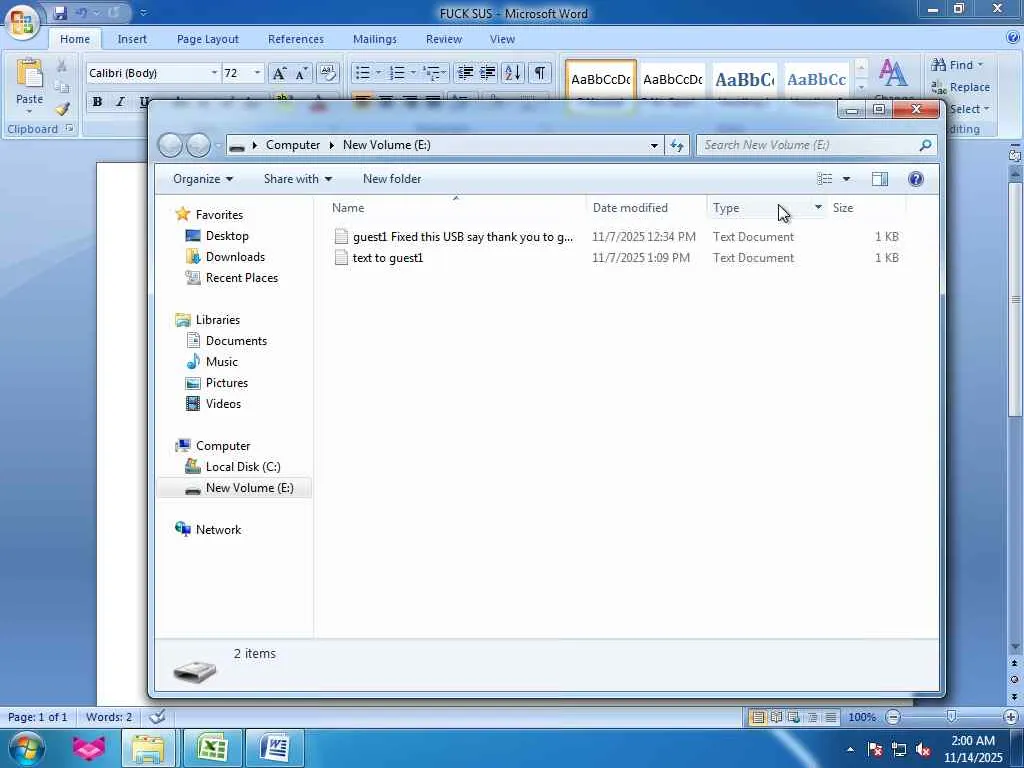
Task: Open the References tab
Action: click(296, 39)
